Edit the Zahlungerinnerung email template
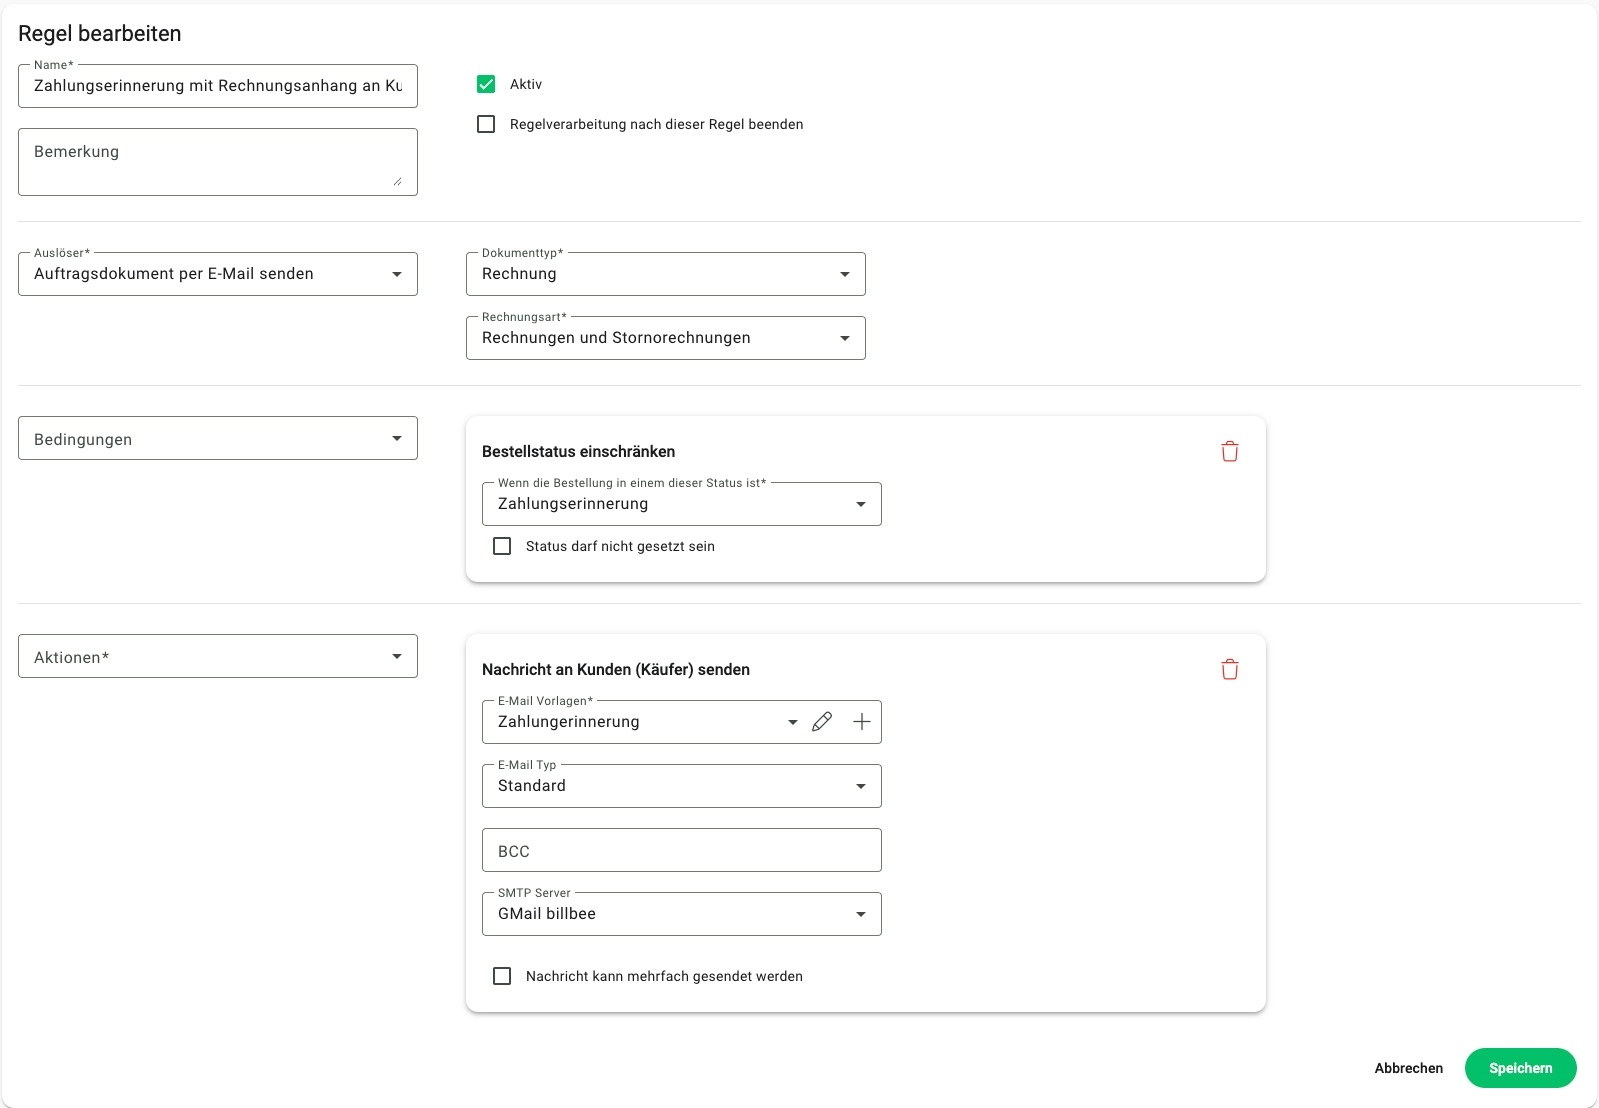 tap(822, 722)
